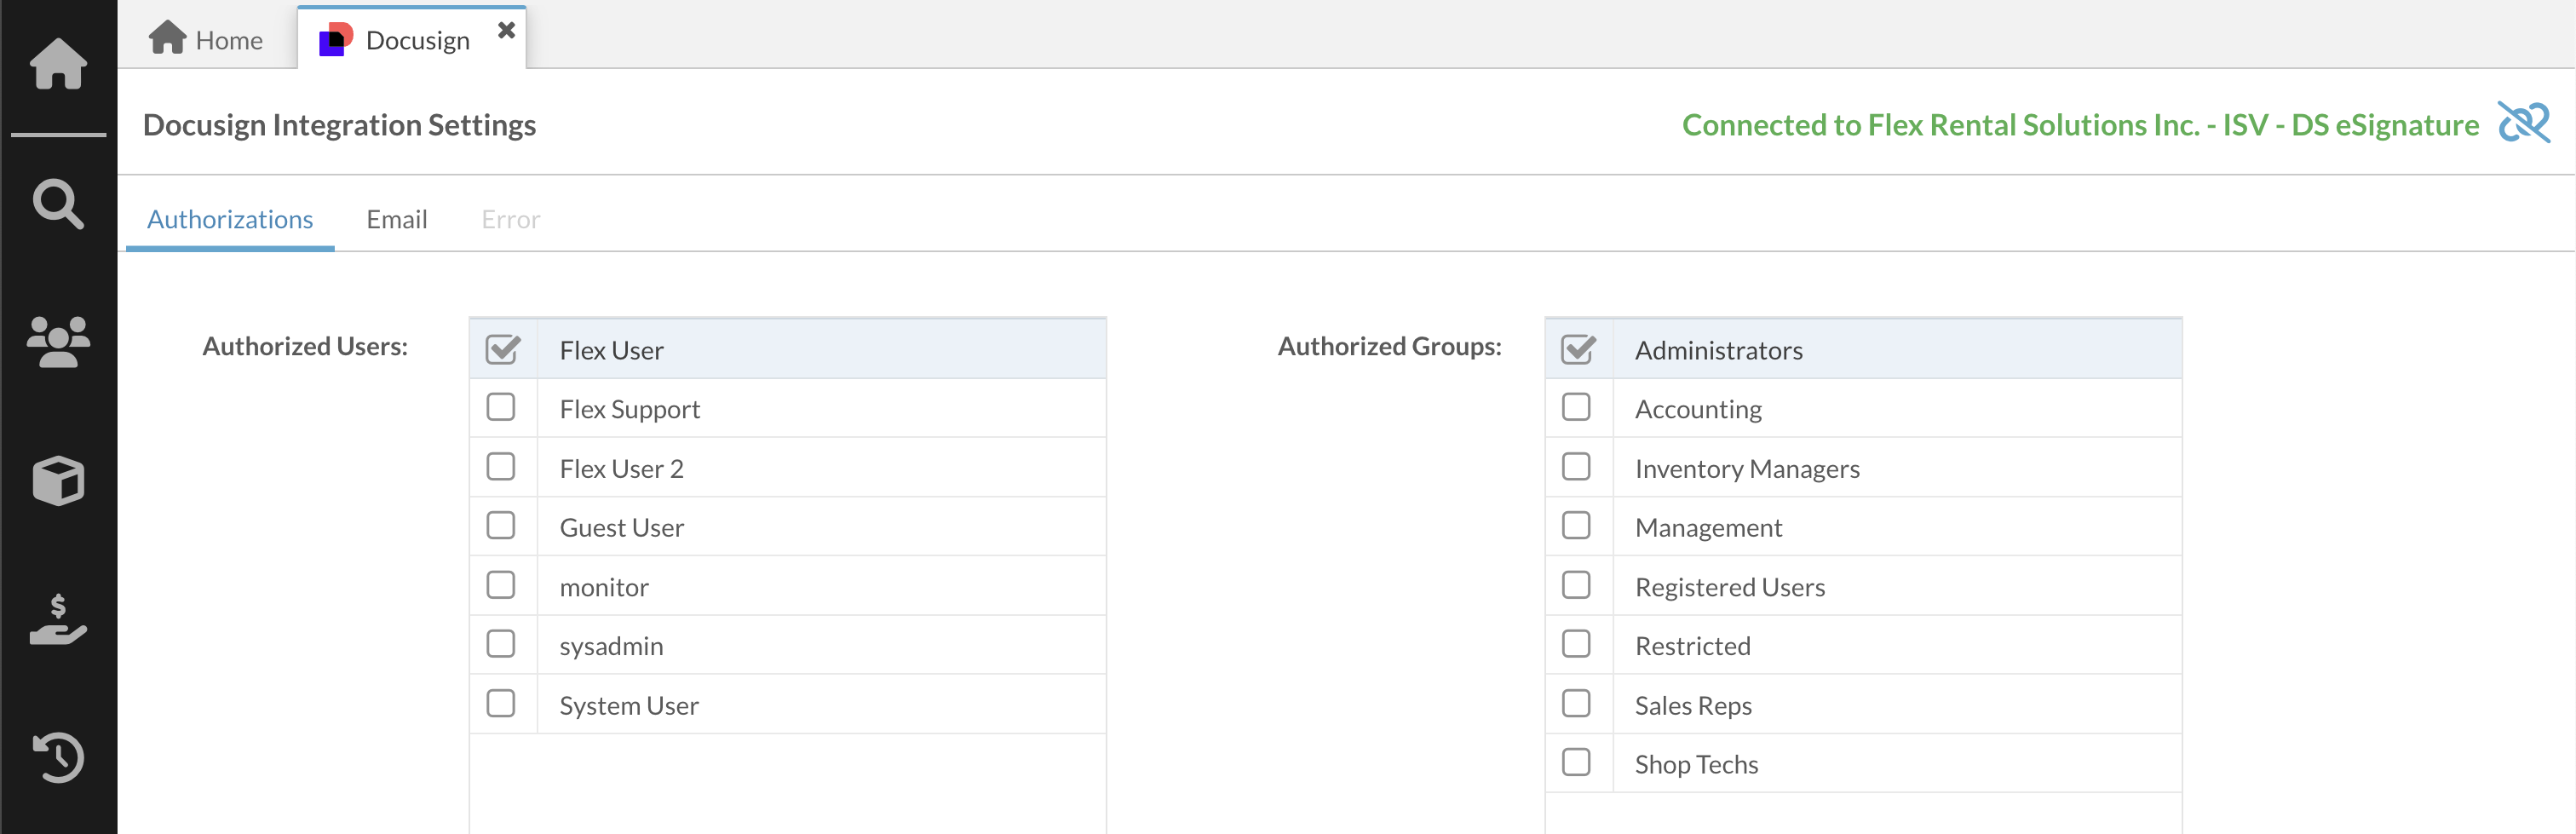Open the contacts people icon in the sidebar
This screenshot has height=834, width=2576.
click(58, 342)
